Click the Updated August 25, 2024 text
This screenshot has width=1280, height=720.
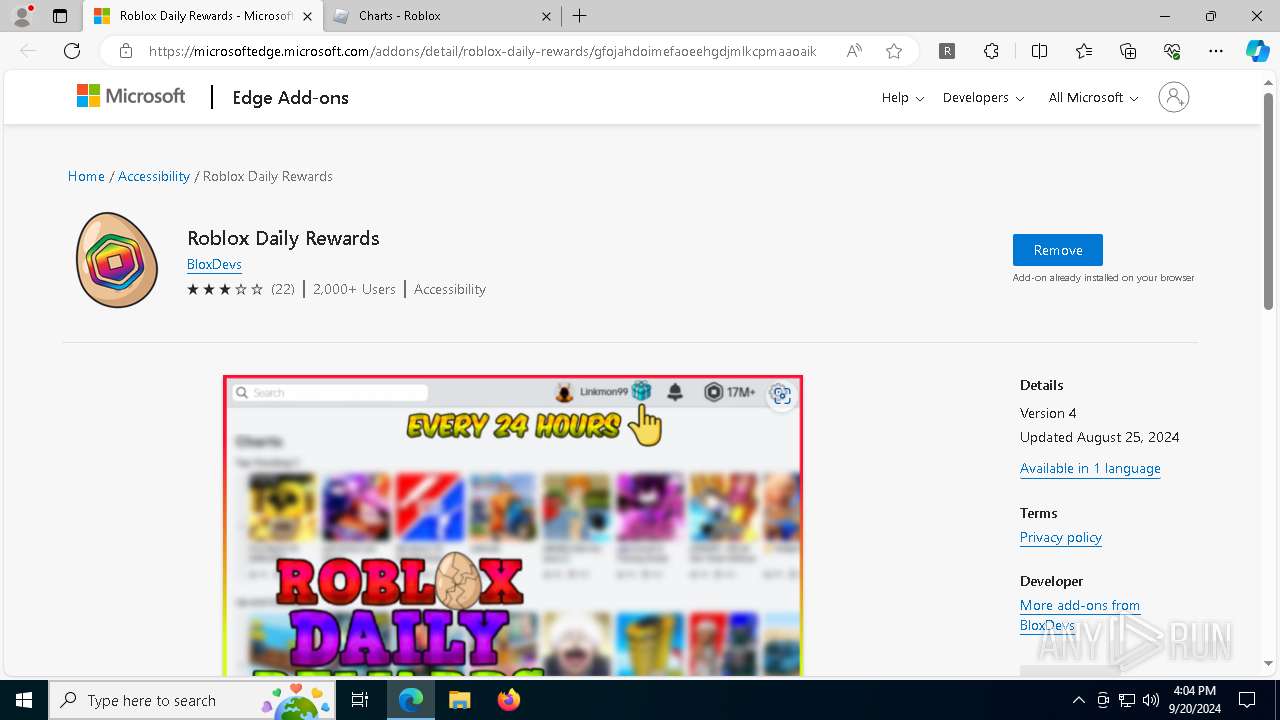[x=1099, y=437]
